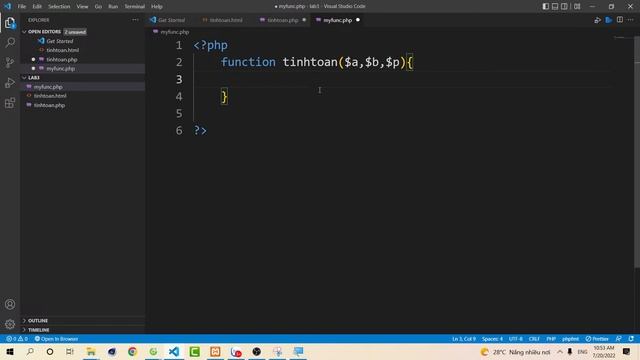Click the Explorer more actions ellipsis
The height and width of the screenshot is (360, 640).
tap(135, 20)
